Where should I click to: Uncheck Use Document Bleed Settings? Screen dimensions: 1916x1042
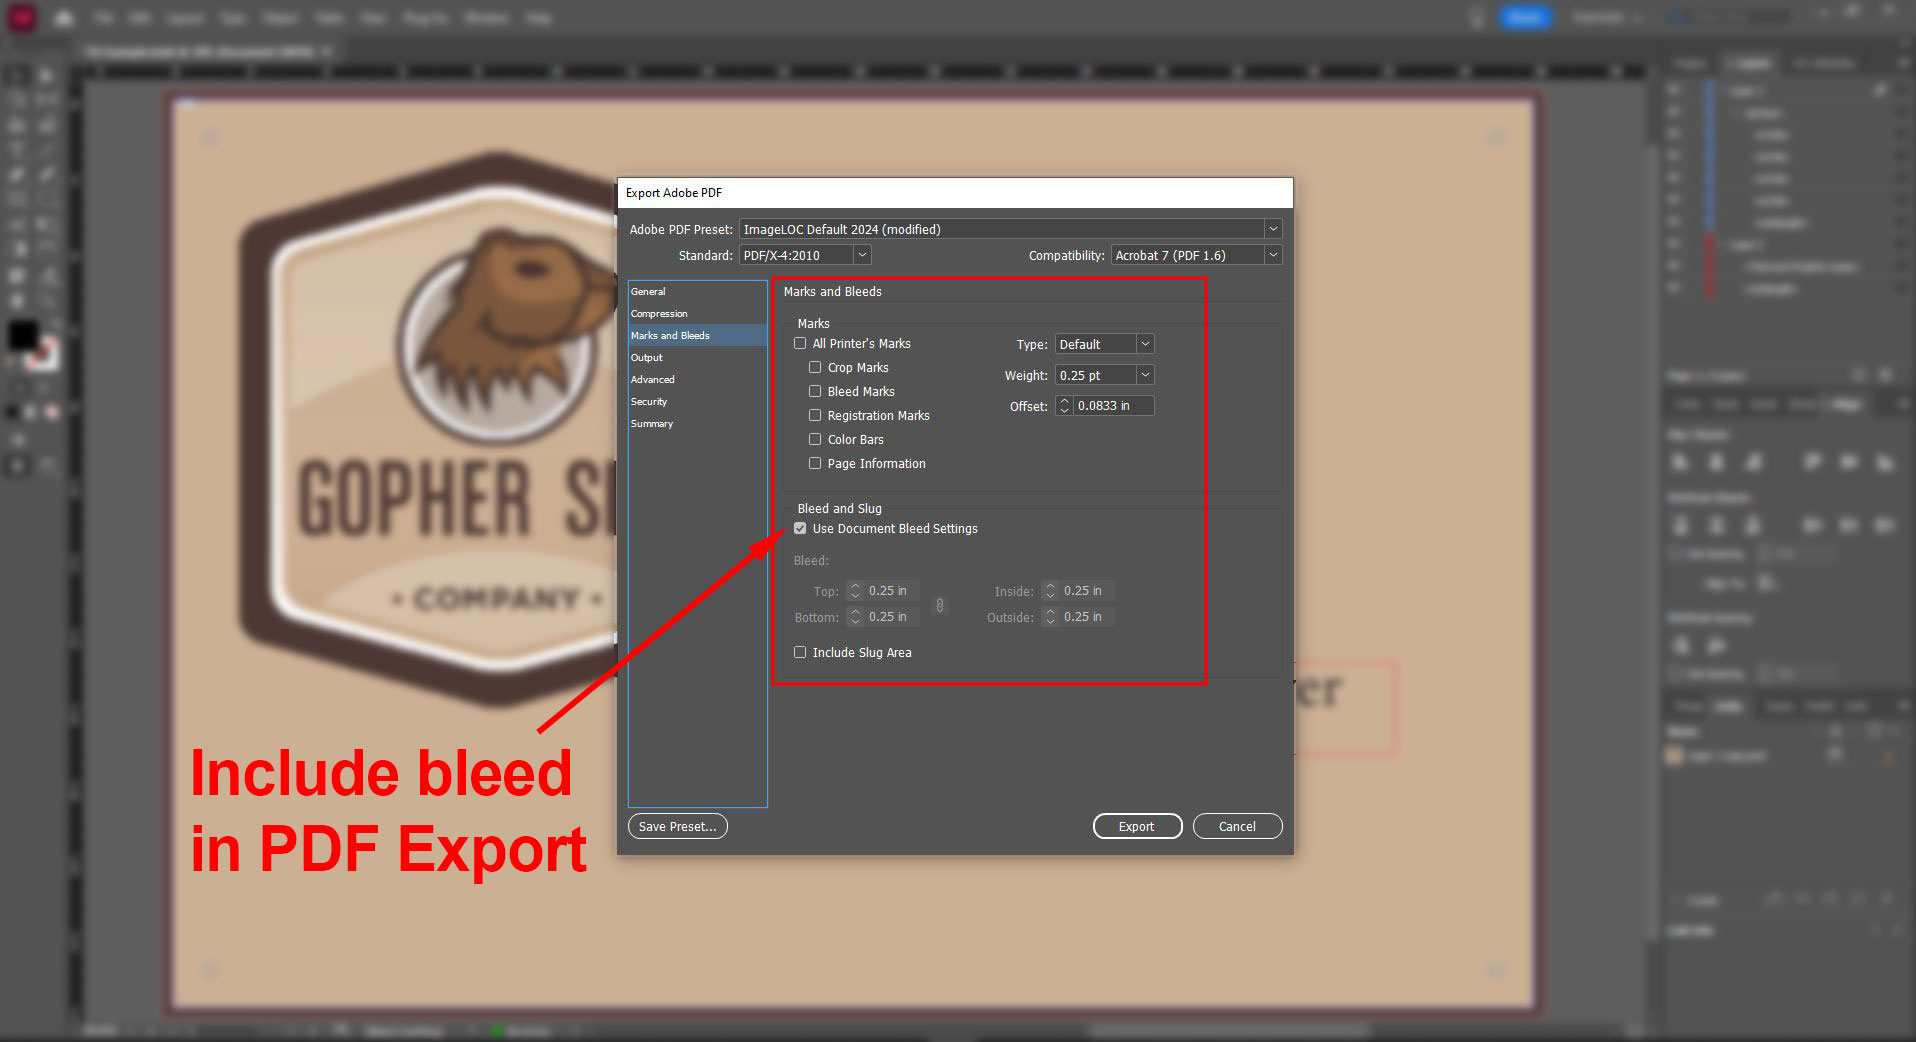[x=800, y=528]
